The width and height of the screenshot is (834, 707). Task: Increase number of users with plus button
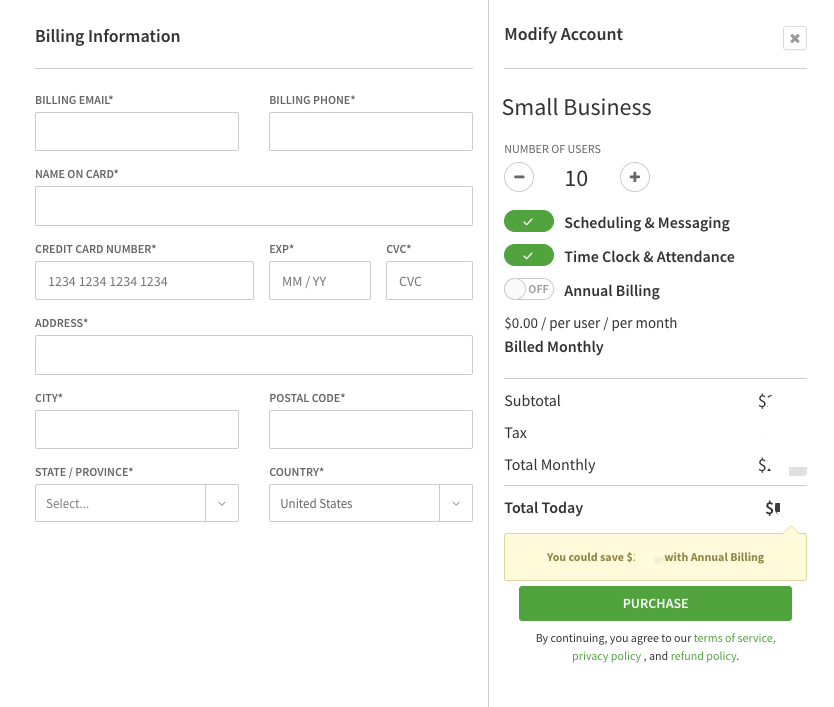pos(635,178)
